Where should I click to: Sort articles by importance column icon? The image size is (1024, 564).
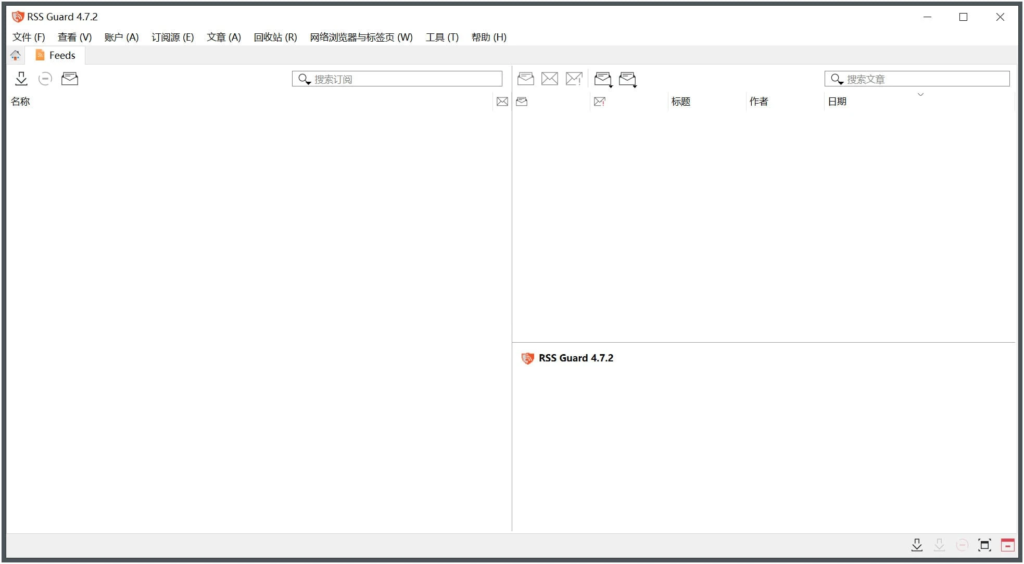600,101
